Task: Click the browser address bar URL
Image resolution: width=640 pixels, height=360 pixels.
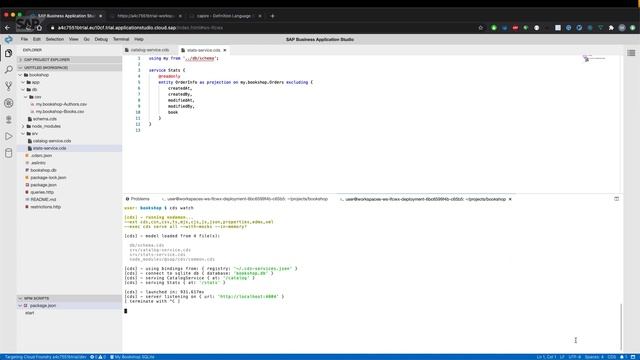Action: 140,28
